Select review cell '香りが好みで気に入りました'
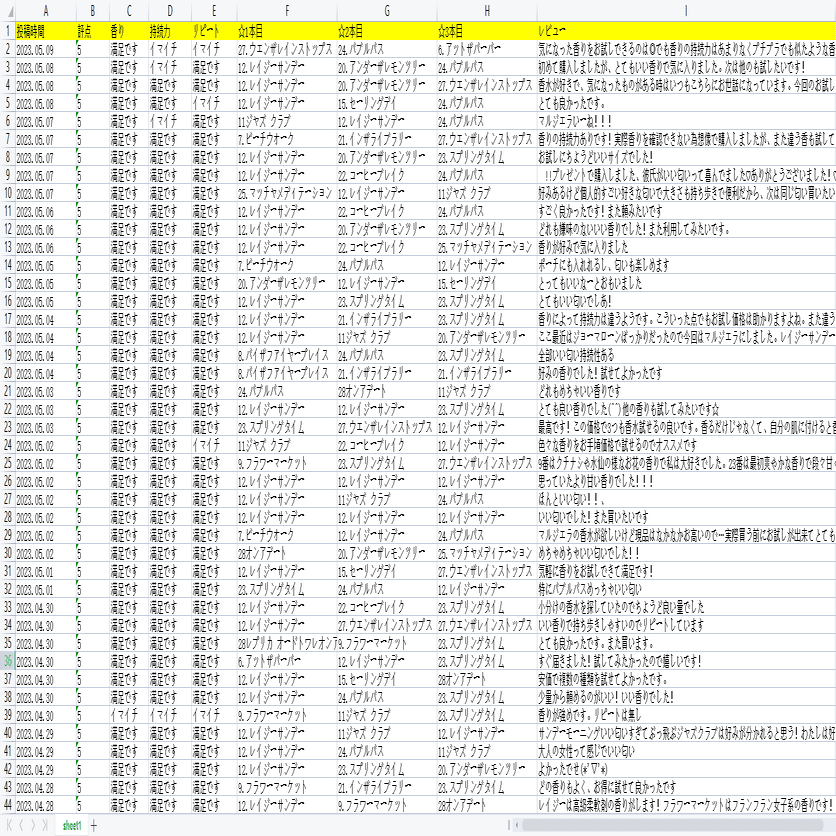 pos(686,247)
